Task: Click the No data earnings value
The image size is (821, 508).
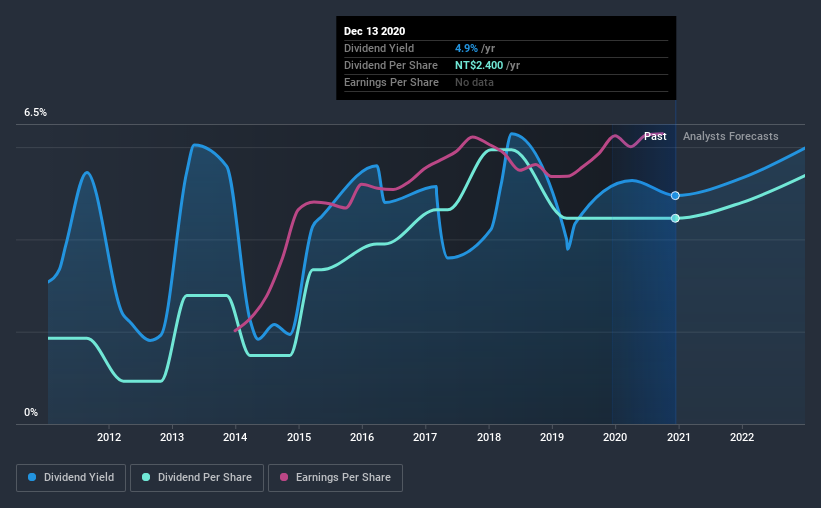Action: (474, 82)
